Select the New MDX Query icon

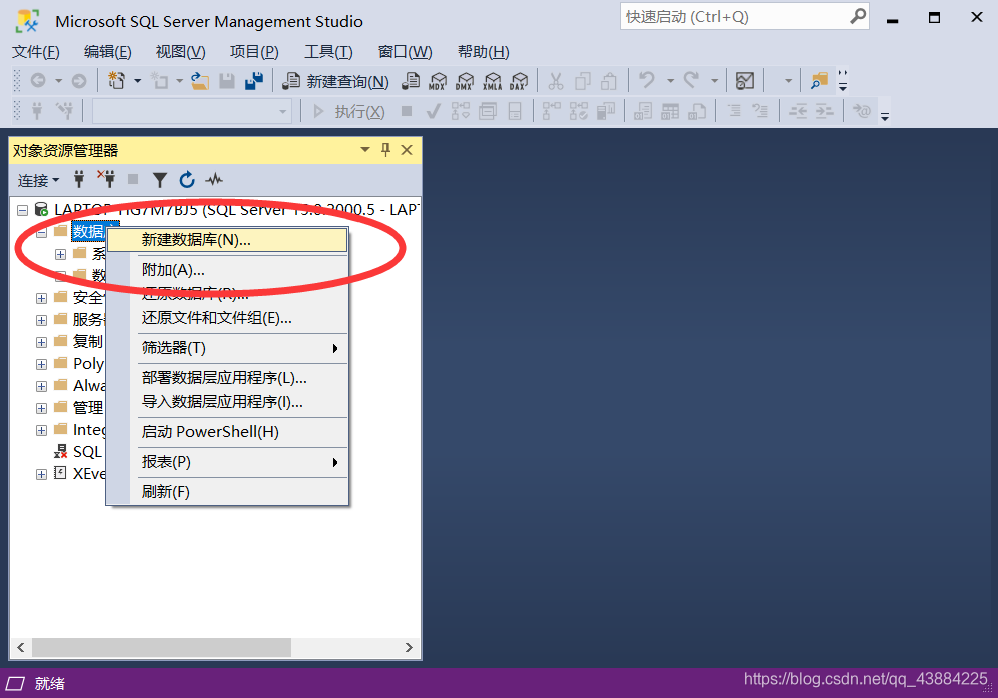(438, 80)
